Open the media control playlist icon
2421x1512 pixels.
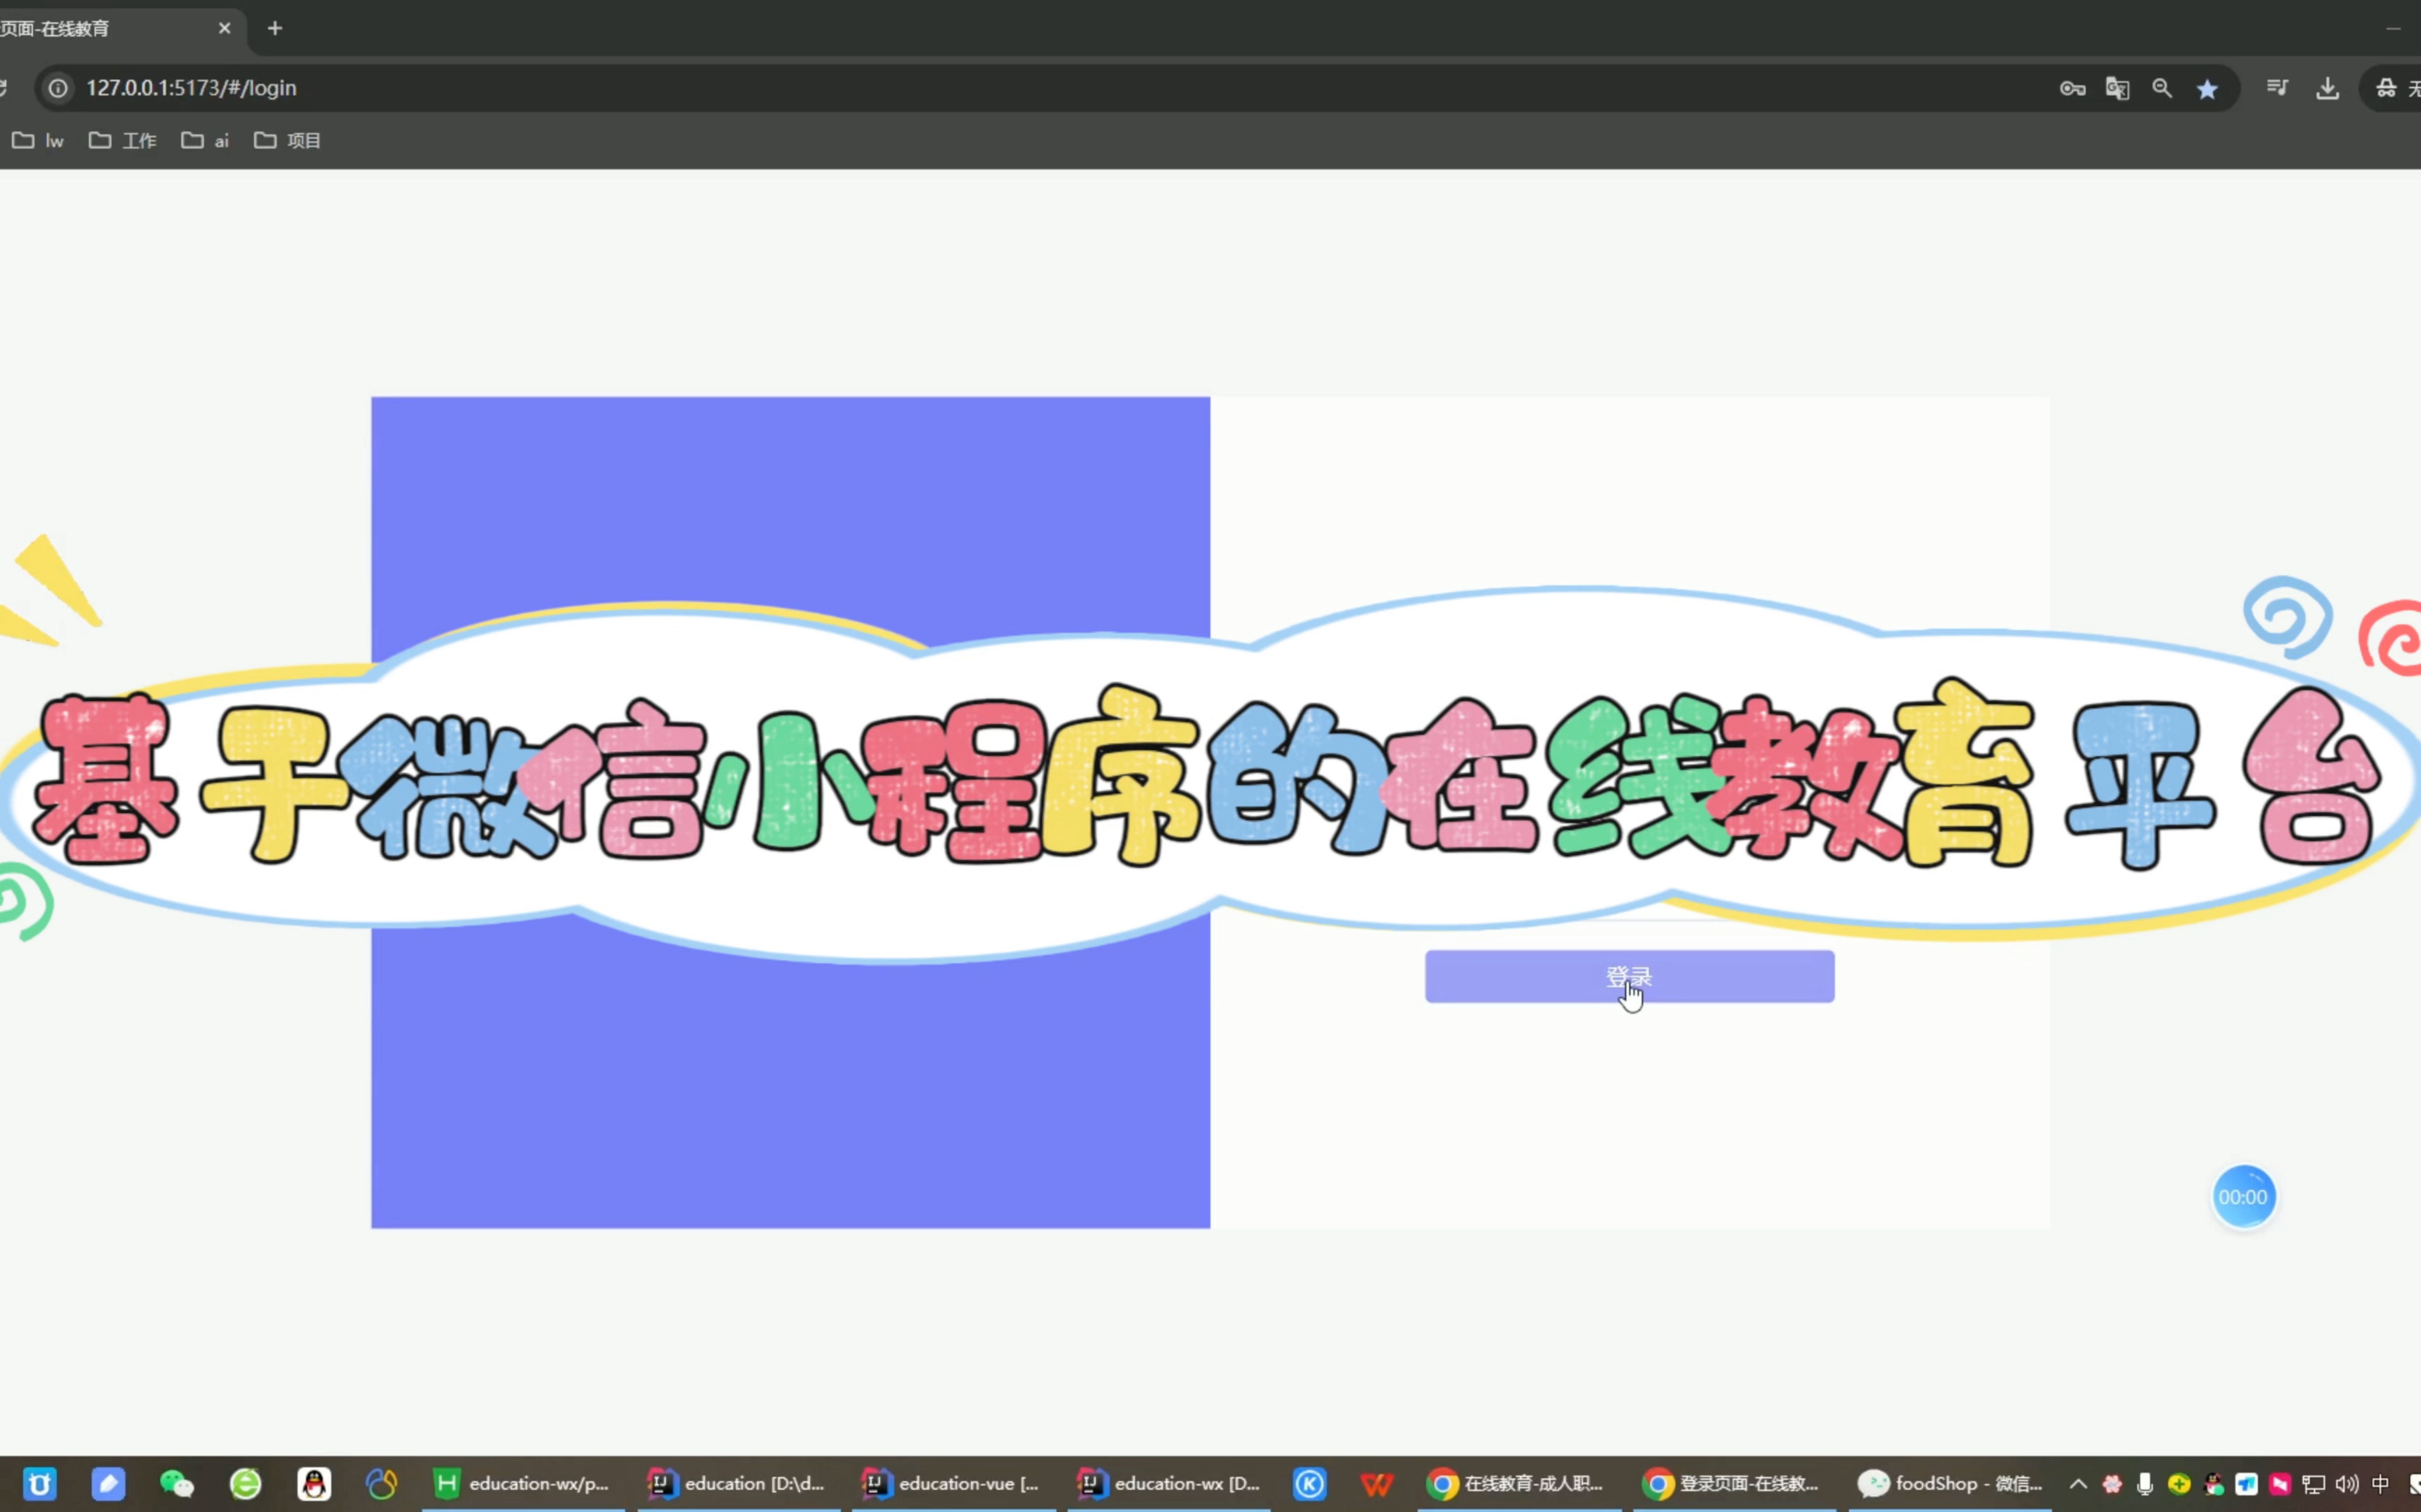click(2278, 88)
